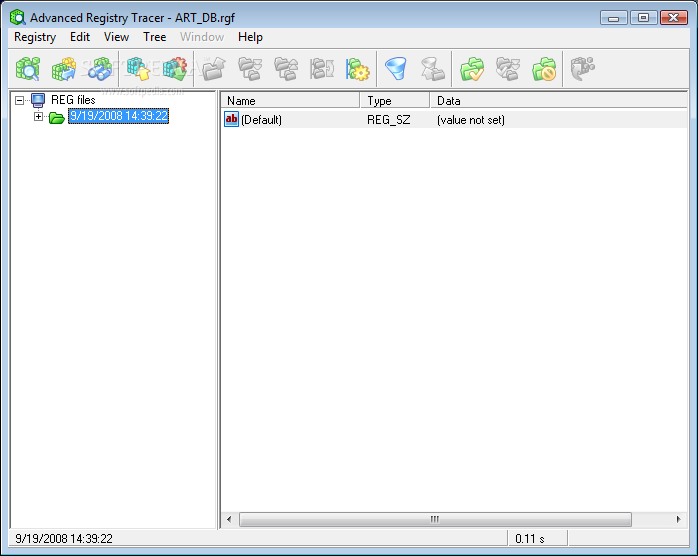This screenshot has height=556, width=698.
Task: Click the cyan cubes with yellow arrow icon
Action: click(x=138, y=69)
